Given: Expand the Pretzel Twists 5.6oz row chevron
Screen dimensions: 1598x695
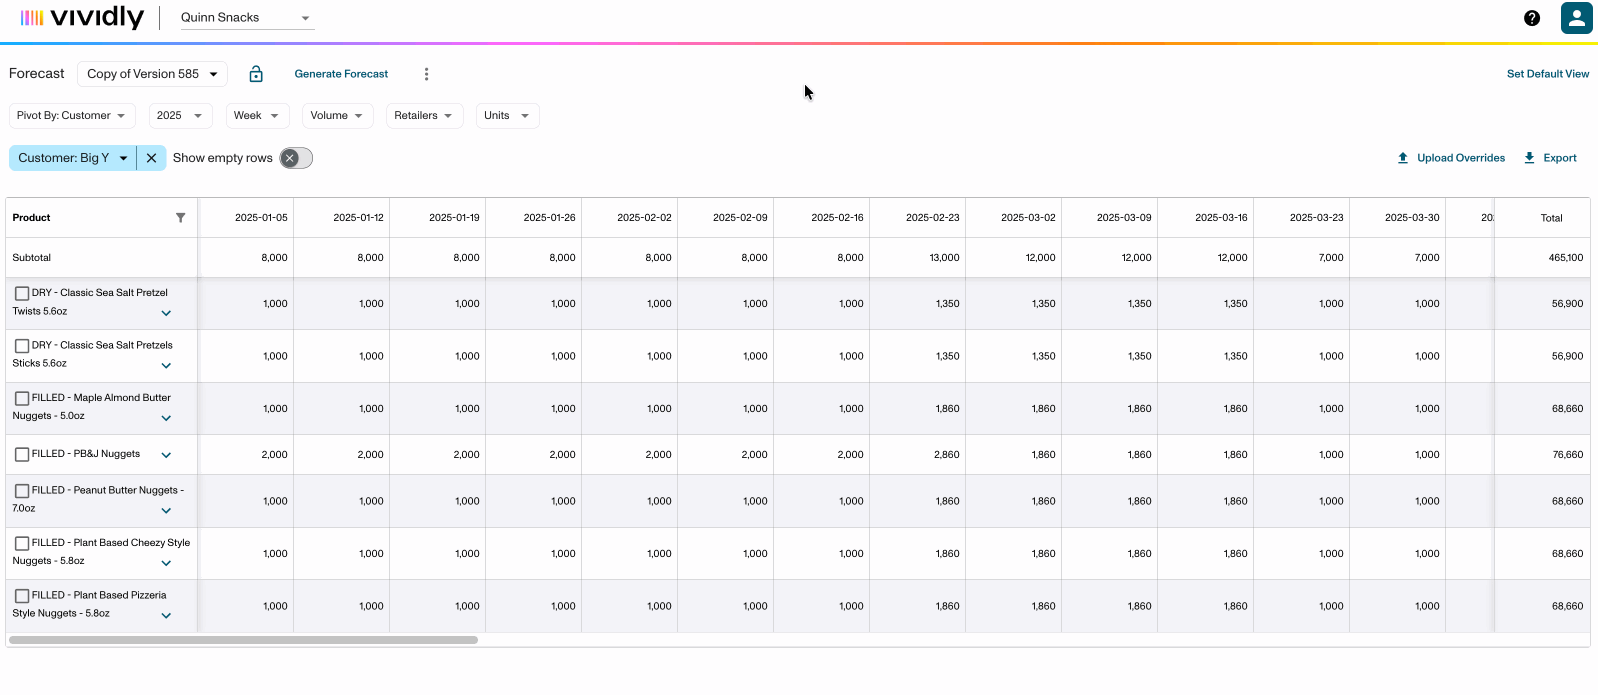Looking at the screenshot, I should click(166, 313).
